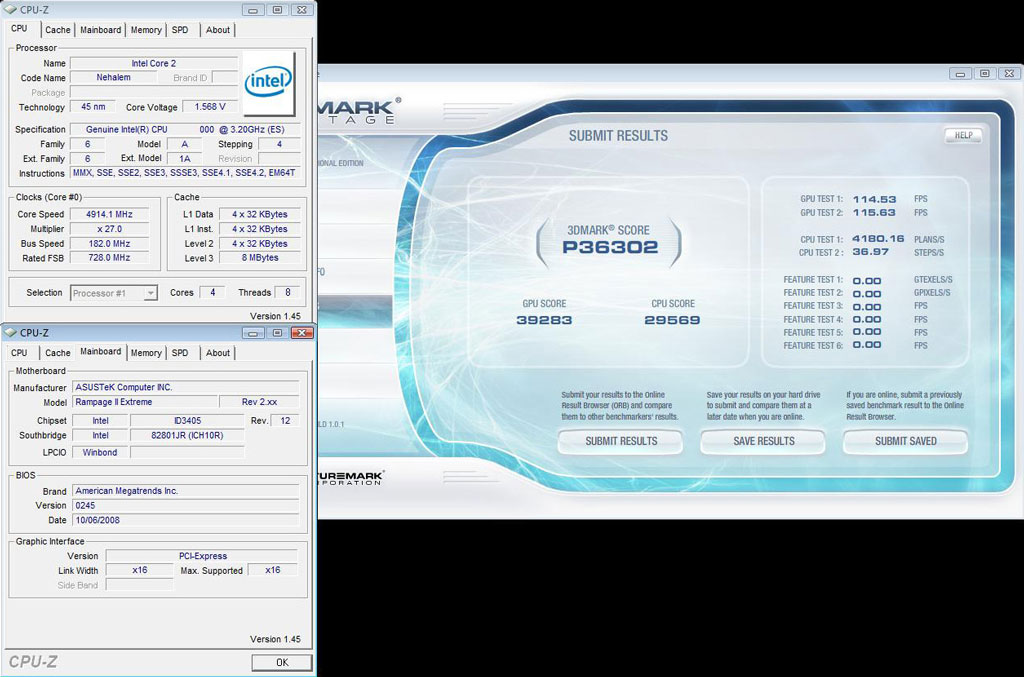This screenshot has height=677, width=1024.
Task: Click the Intel logo in CPU-Z
Action: point(268,82)
